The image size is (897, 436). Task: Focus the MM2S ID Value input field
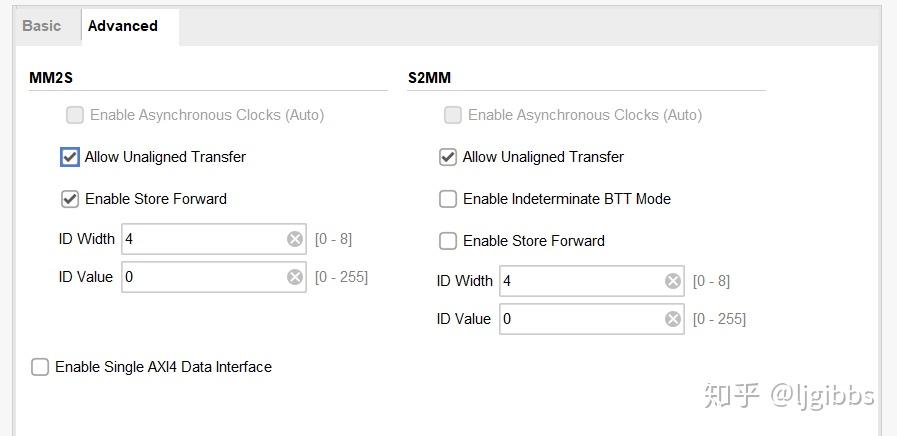coord(203,277)
